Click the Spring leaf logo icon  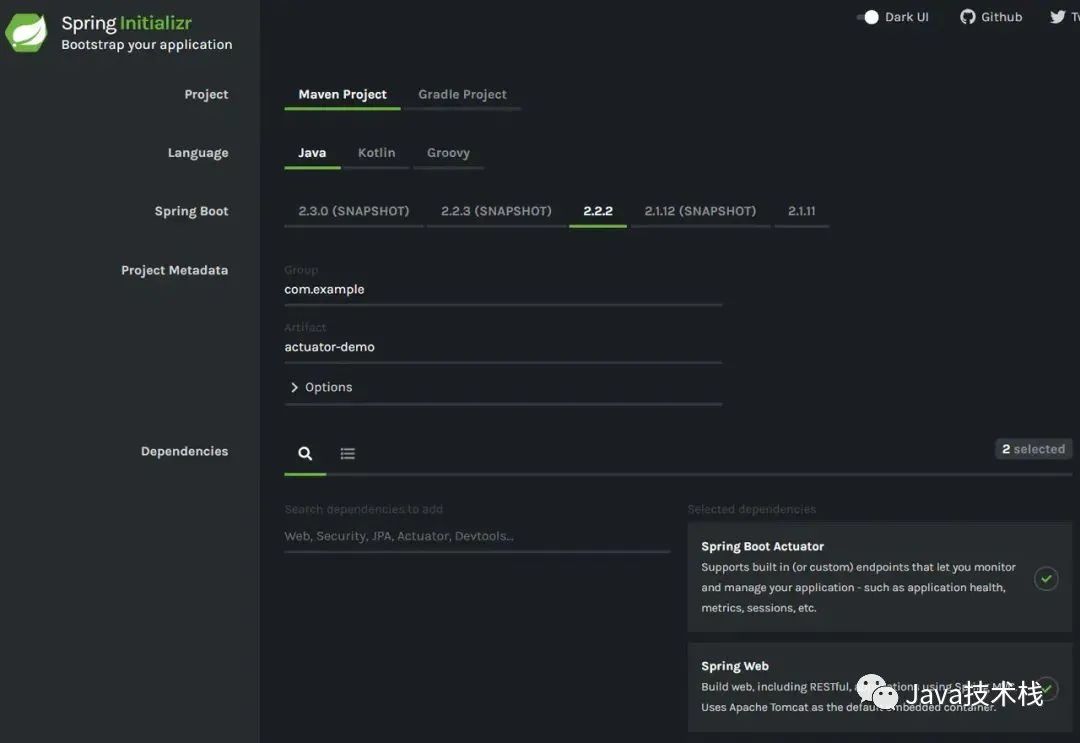[x=26, y=32]
